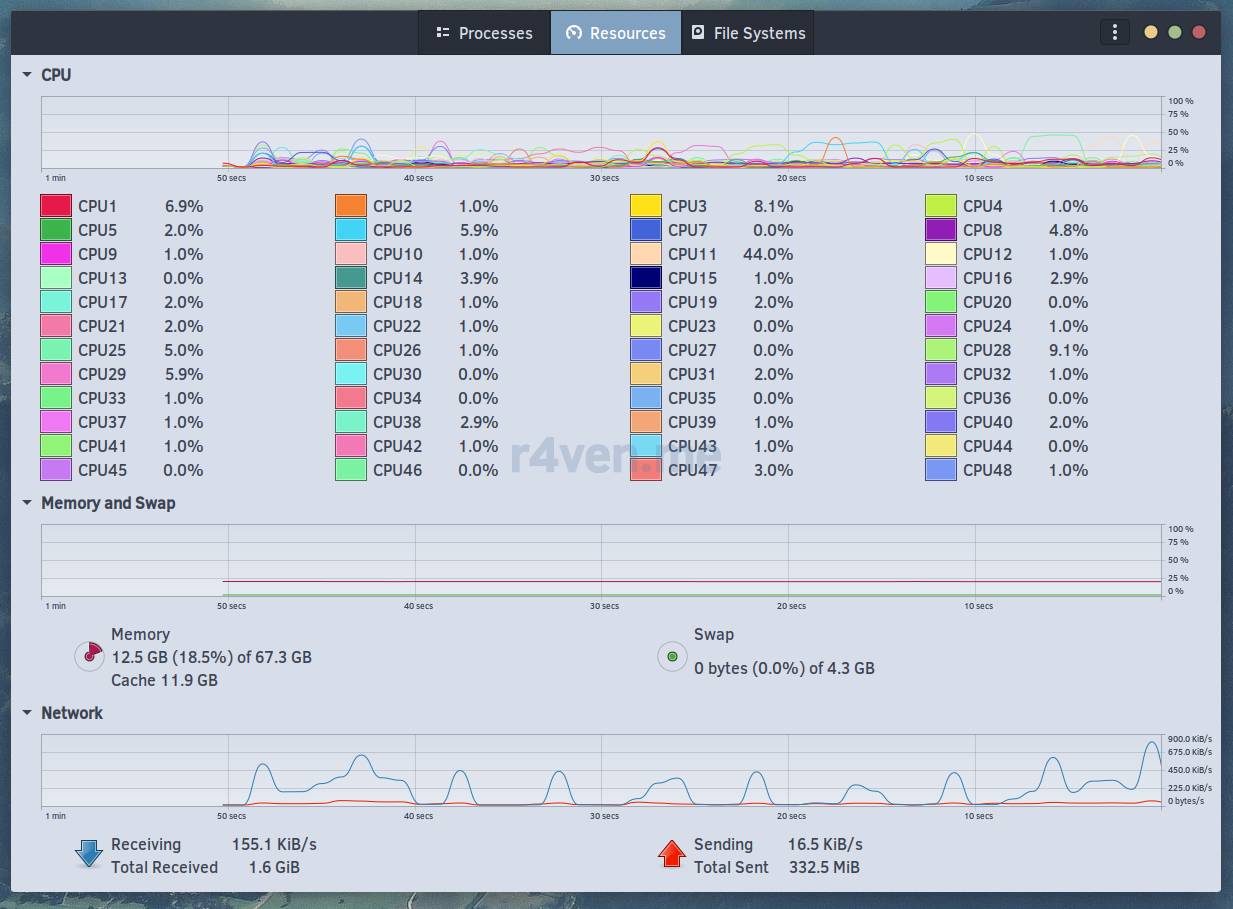
Task: Collapse the Network section
Action: (x=27, y=713)
